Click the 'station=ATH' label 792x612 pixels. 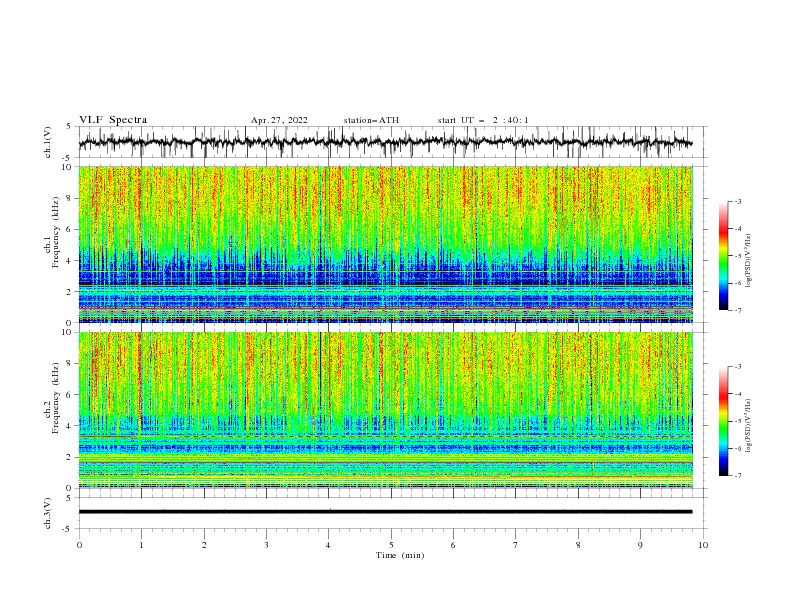point(371,120)
